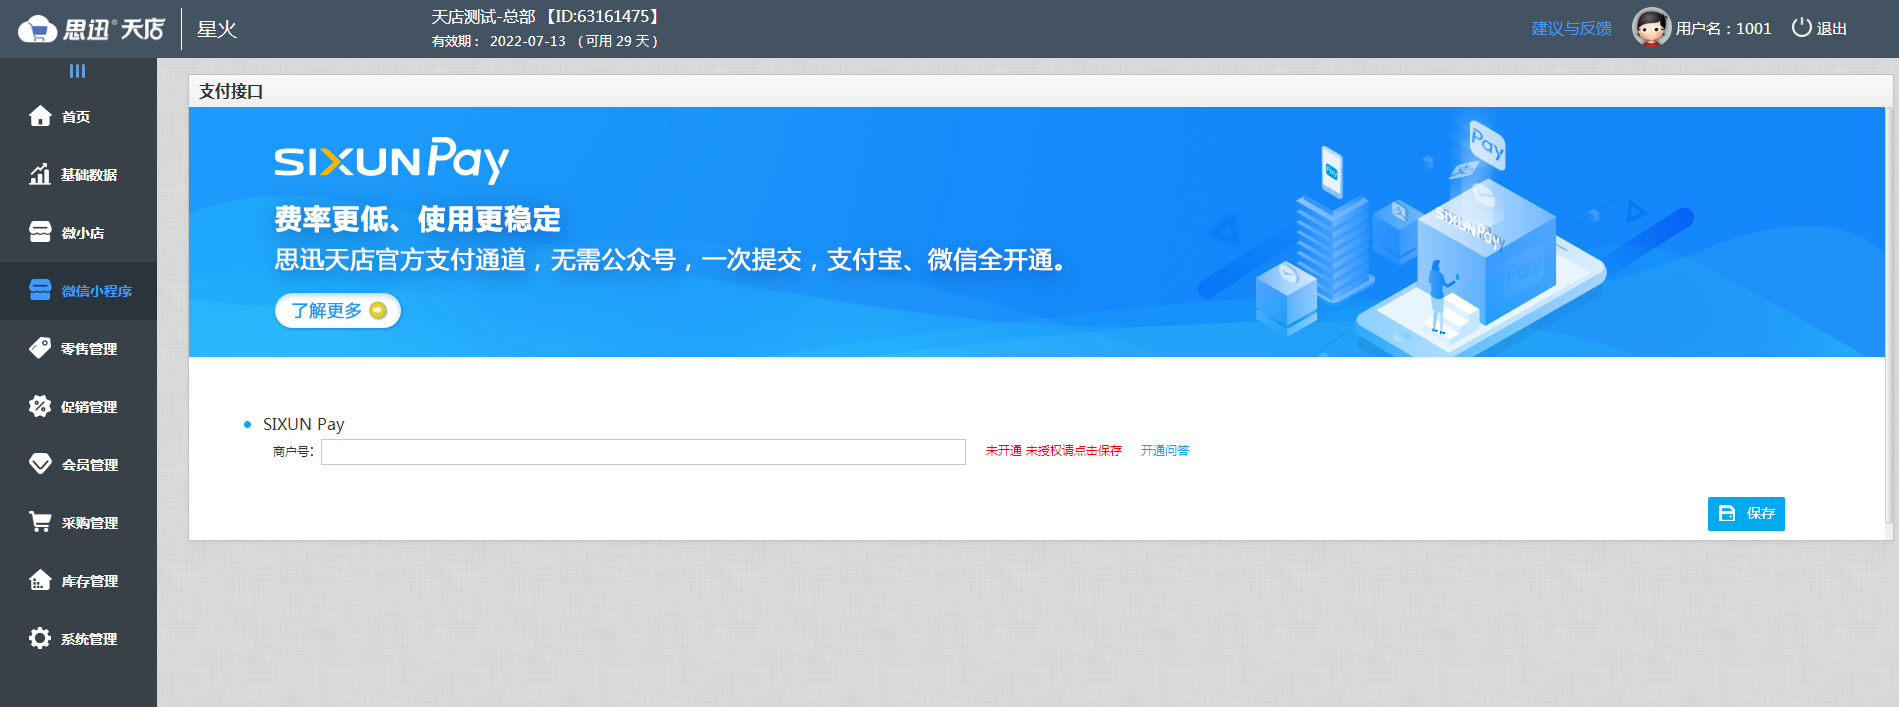
Task: Click the SIXUN Pay banner logo
Action: tap(392, 160)
